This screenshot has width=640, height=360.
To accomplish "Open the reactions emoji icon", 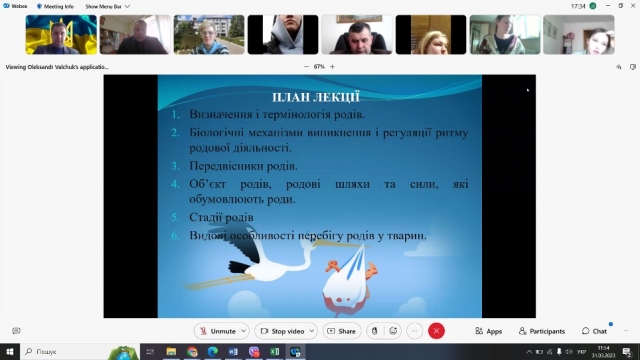I will (x=393, y=331).
